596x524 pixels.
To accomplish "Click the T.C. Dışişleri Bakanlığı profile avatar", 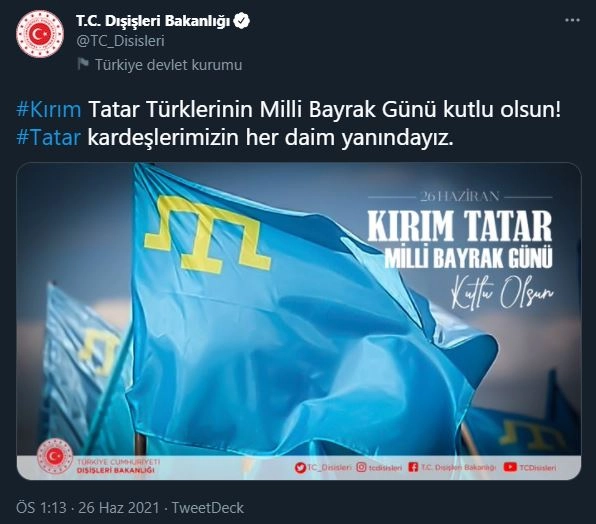I will 40,34.
